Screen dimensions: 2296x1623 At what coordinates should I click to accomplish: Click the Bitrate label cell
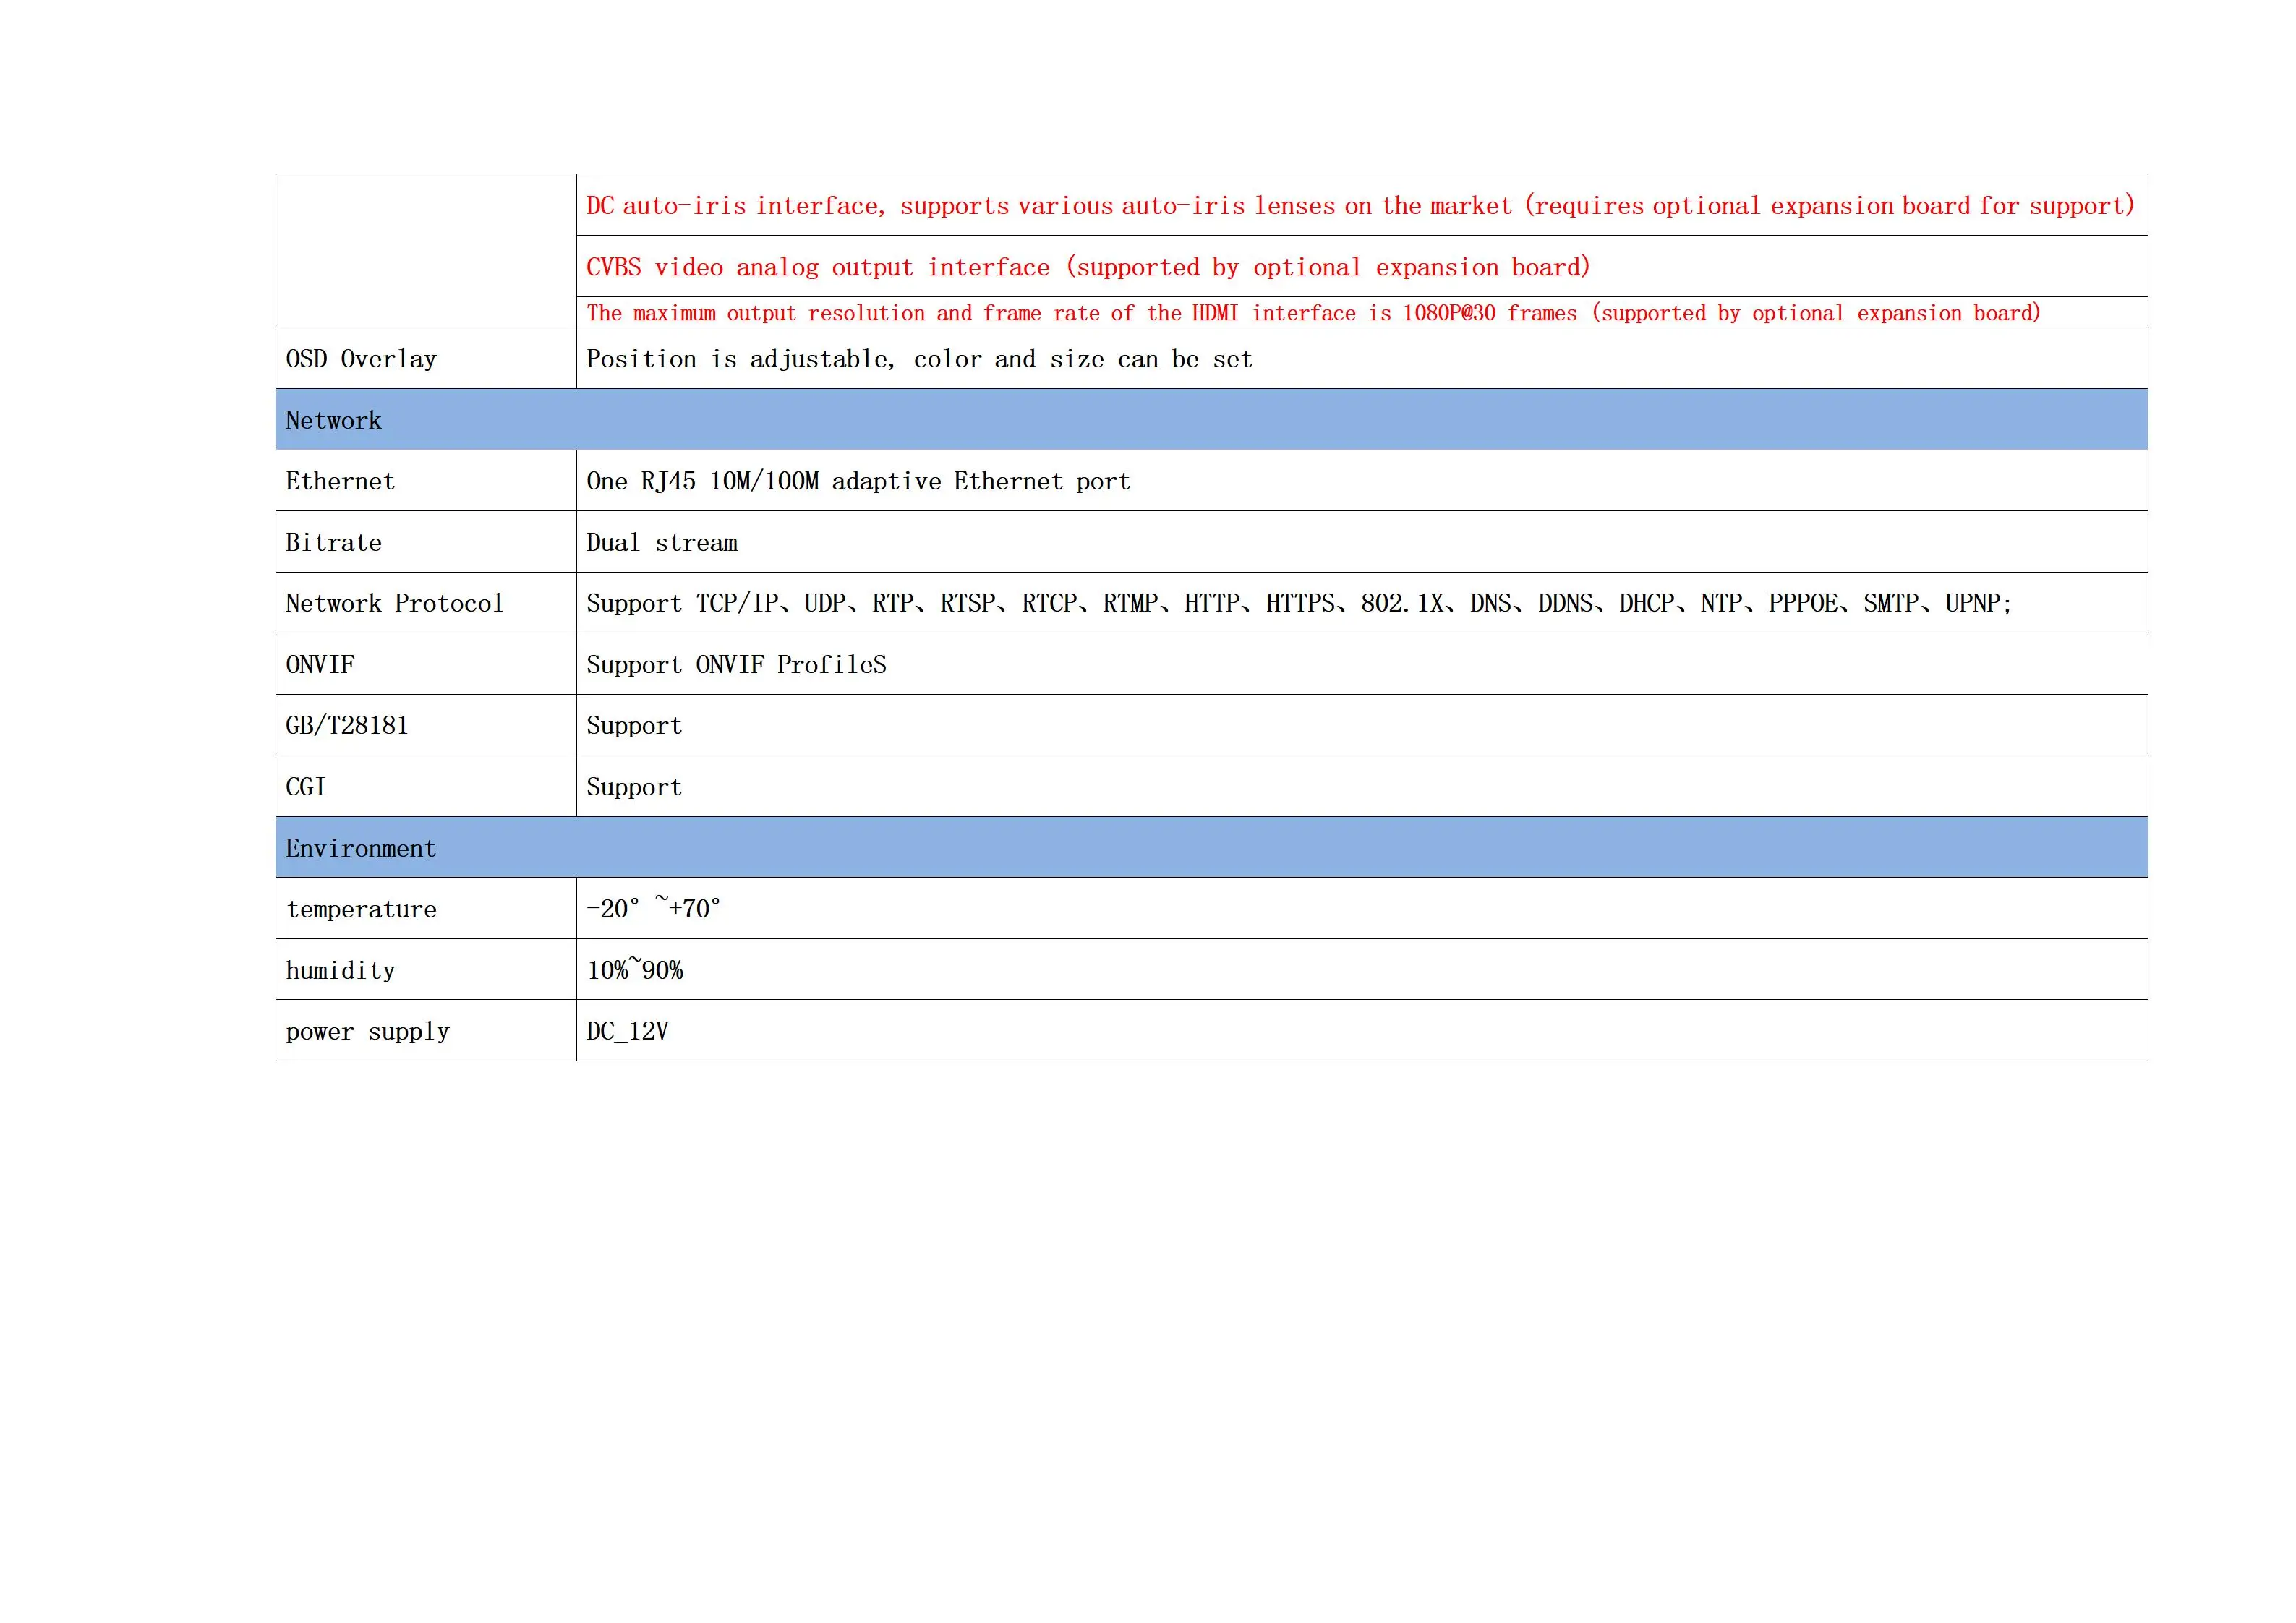pos(333,542)
